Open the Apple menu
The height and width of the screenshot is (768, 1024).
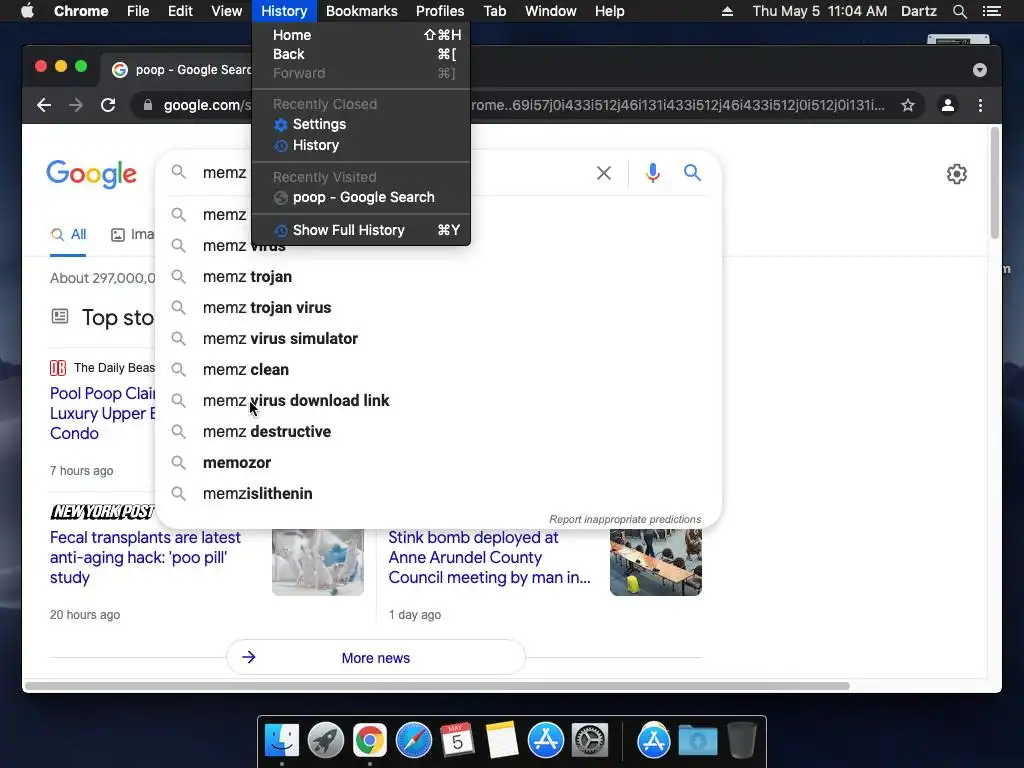click(x=27, y=11)
